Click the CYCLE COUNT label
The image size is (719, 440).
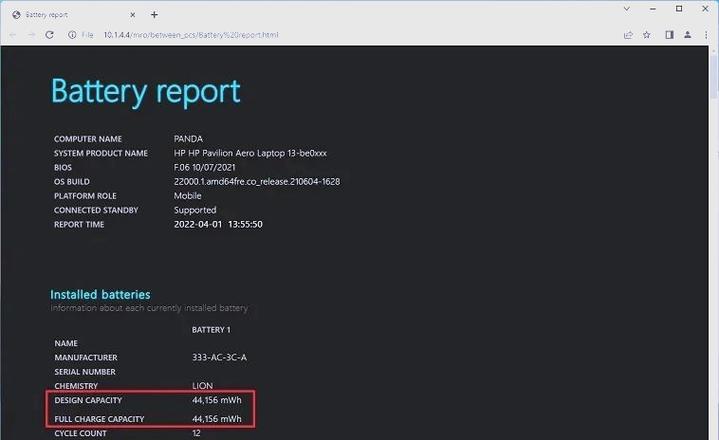pyautogui.click(x=80, y=433)
